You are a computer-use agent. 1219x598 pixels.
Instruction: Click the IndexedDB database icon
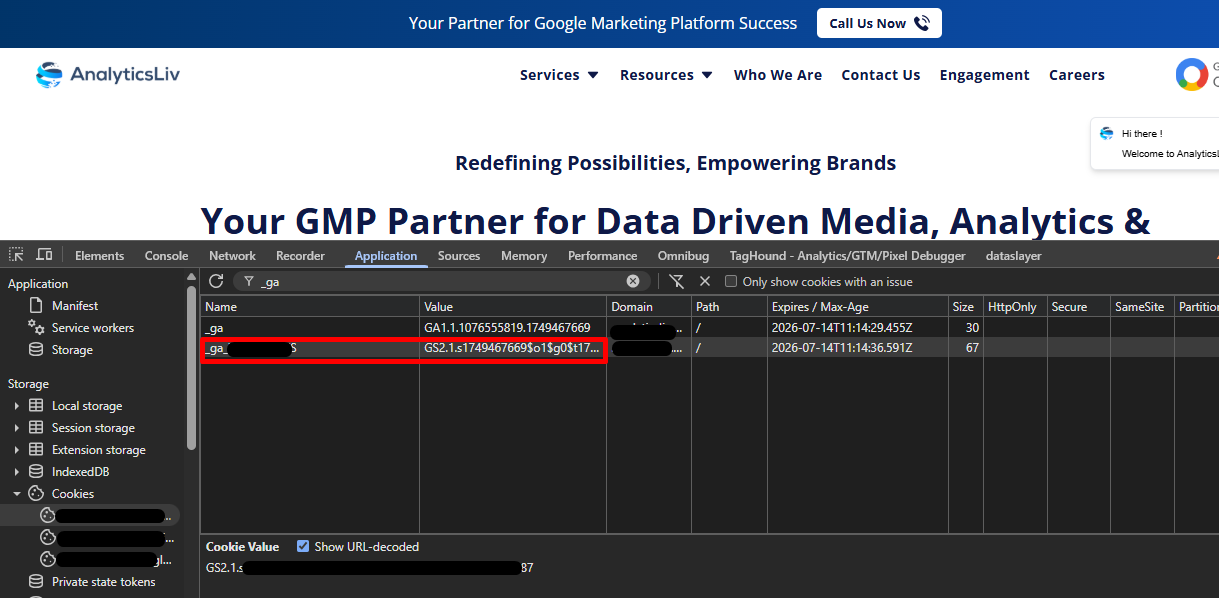[x=36, y=471]
